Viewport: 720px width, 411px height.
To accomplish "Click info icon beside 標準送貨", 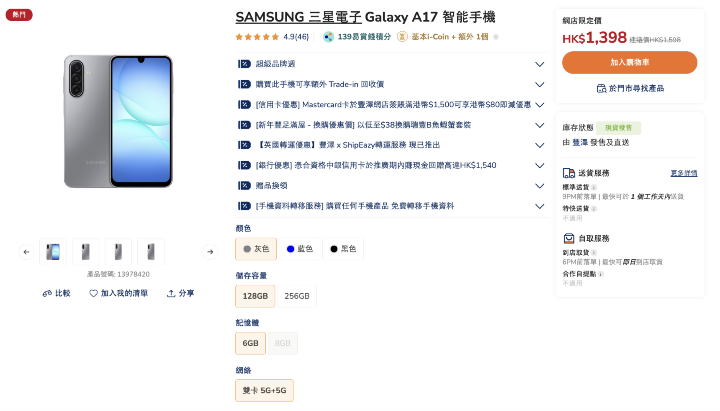I will (x=594, y=187).
